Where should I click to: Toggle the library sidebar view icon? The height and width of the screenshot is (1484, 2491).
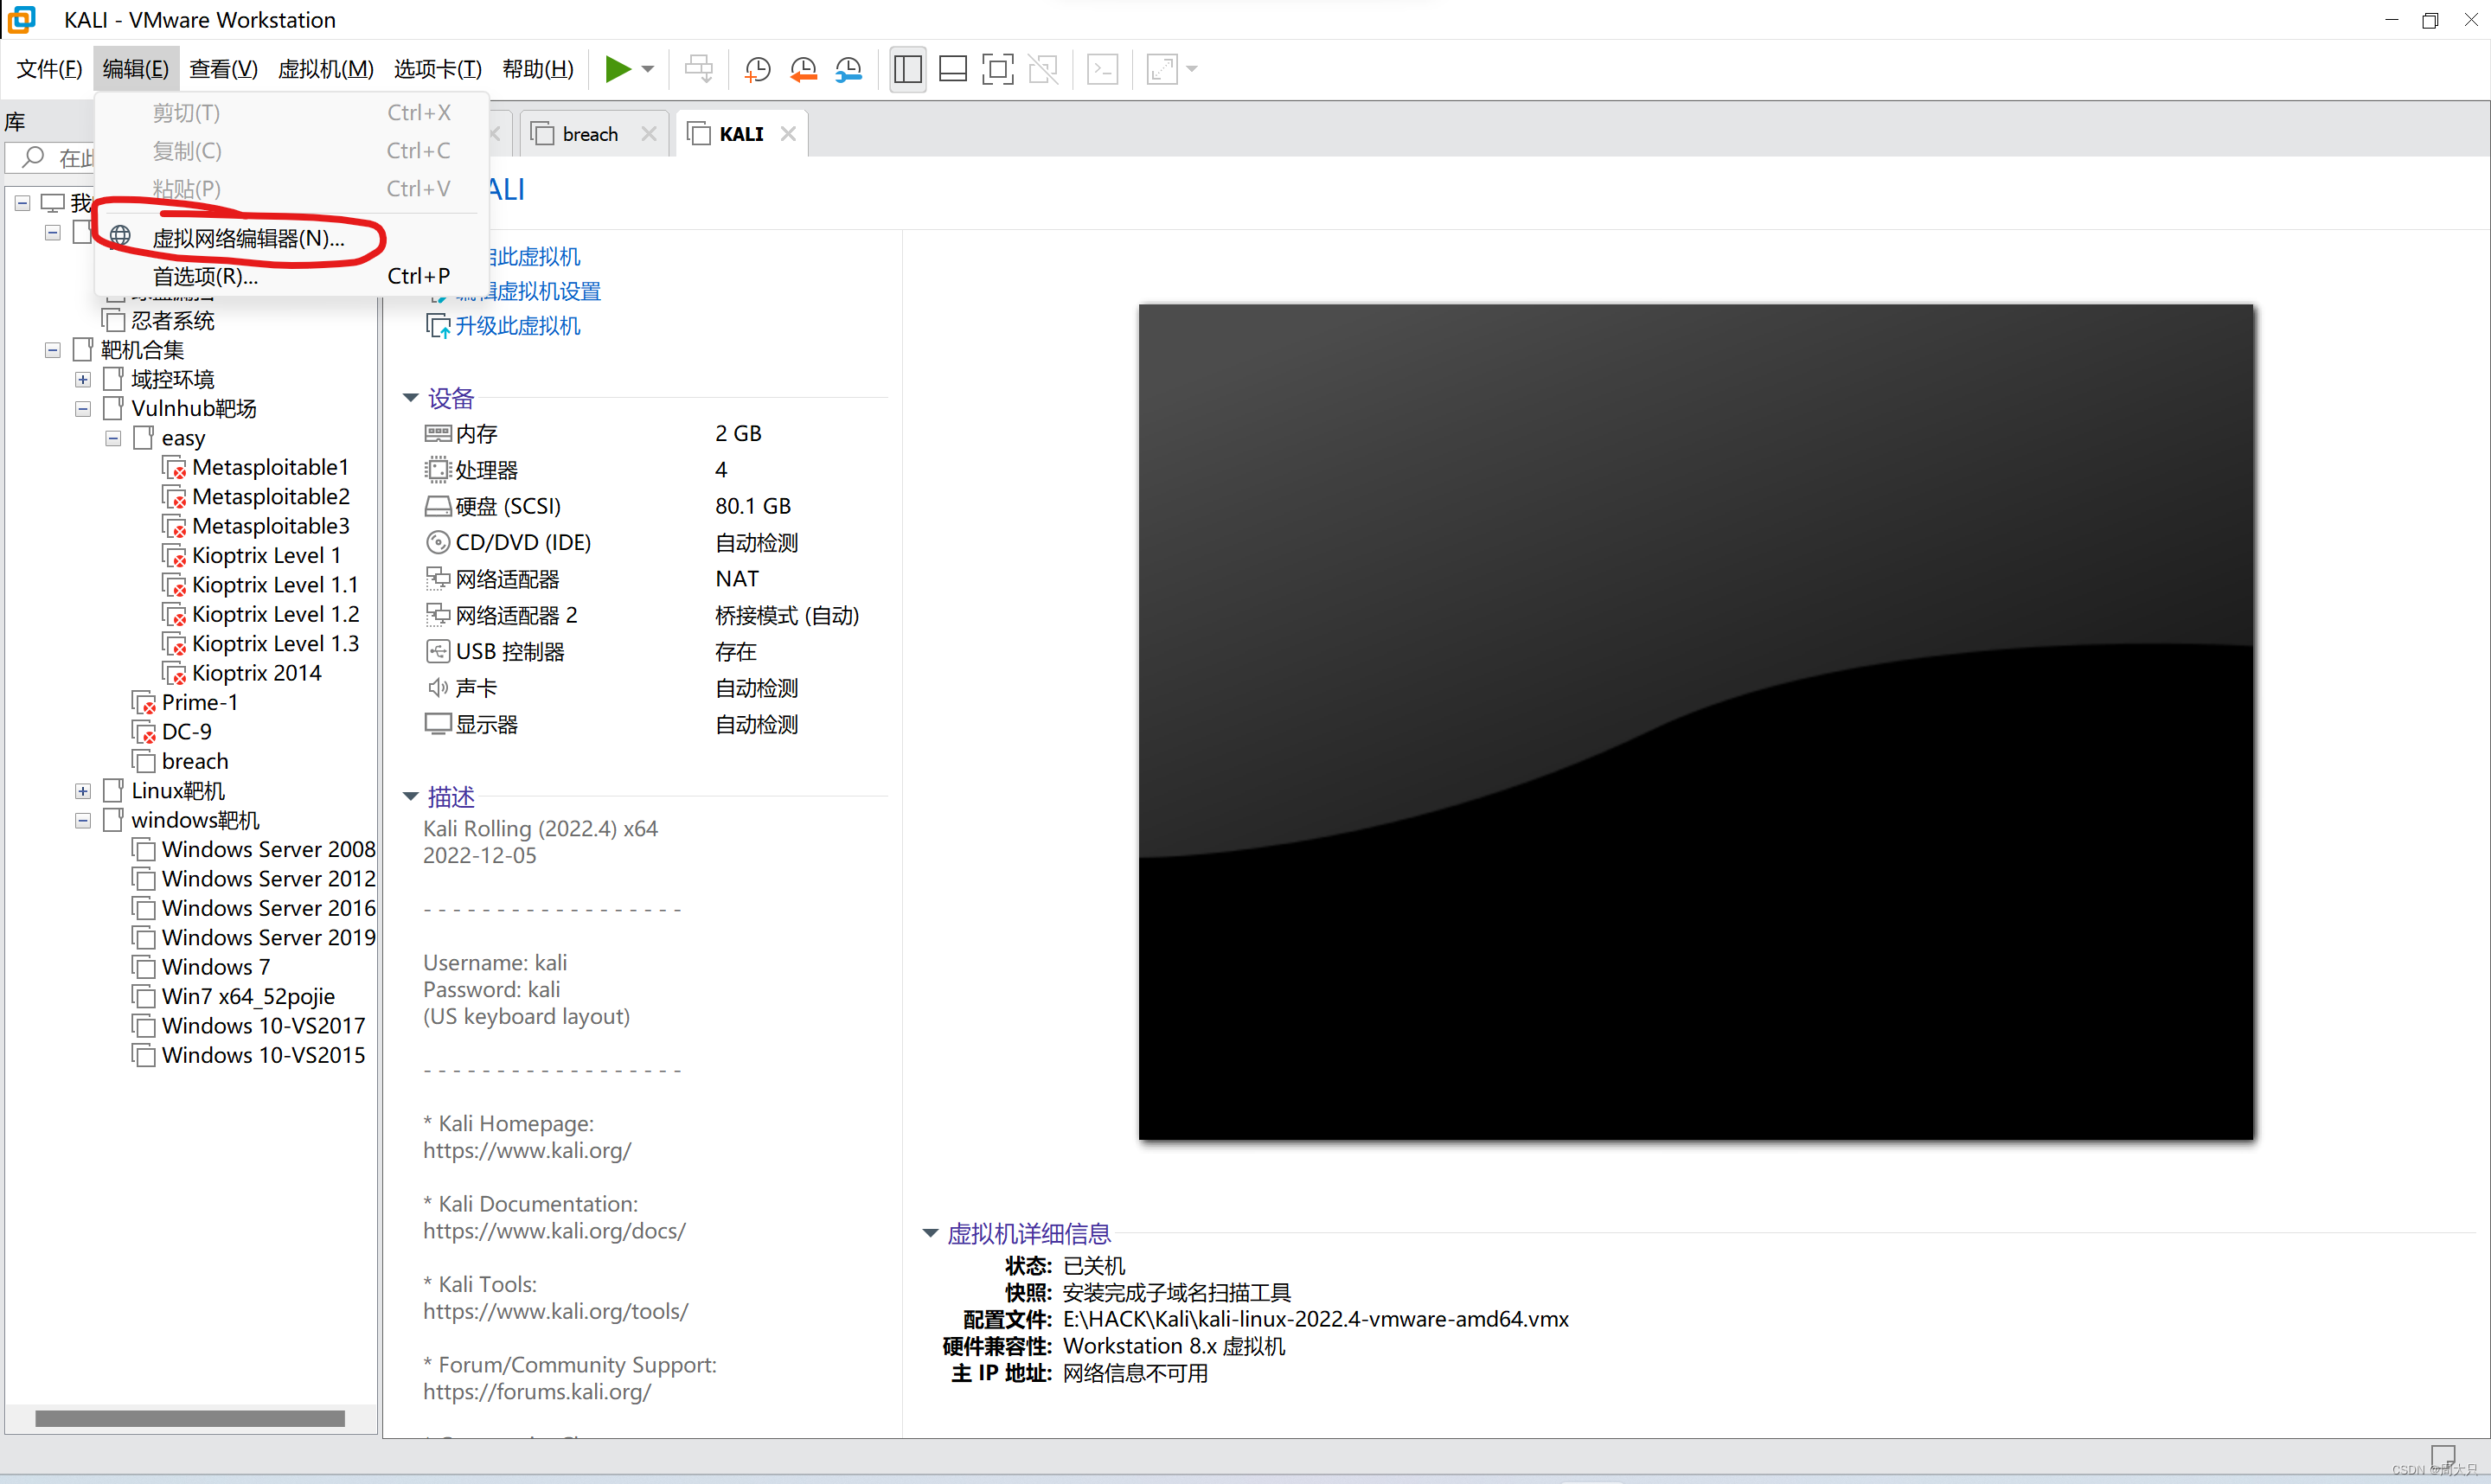pos(907,69)
